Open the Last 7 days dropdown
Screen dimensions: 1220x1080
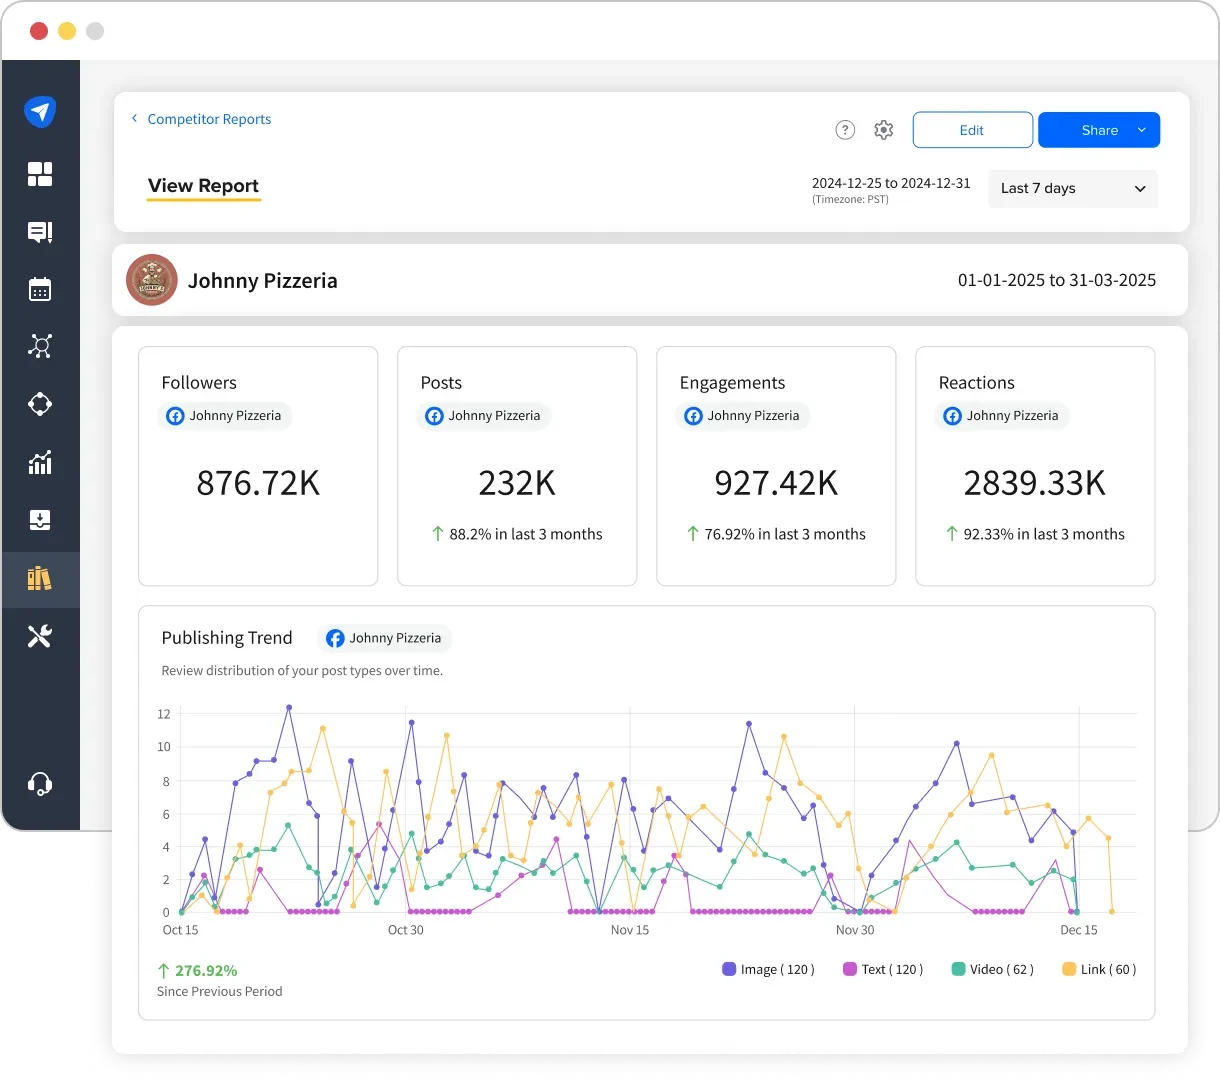(1073, 188)
